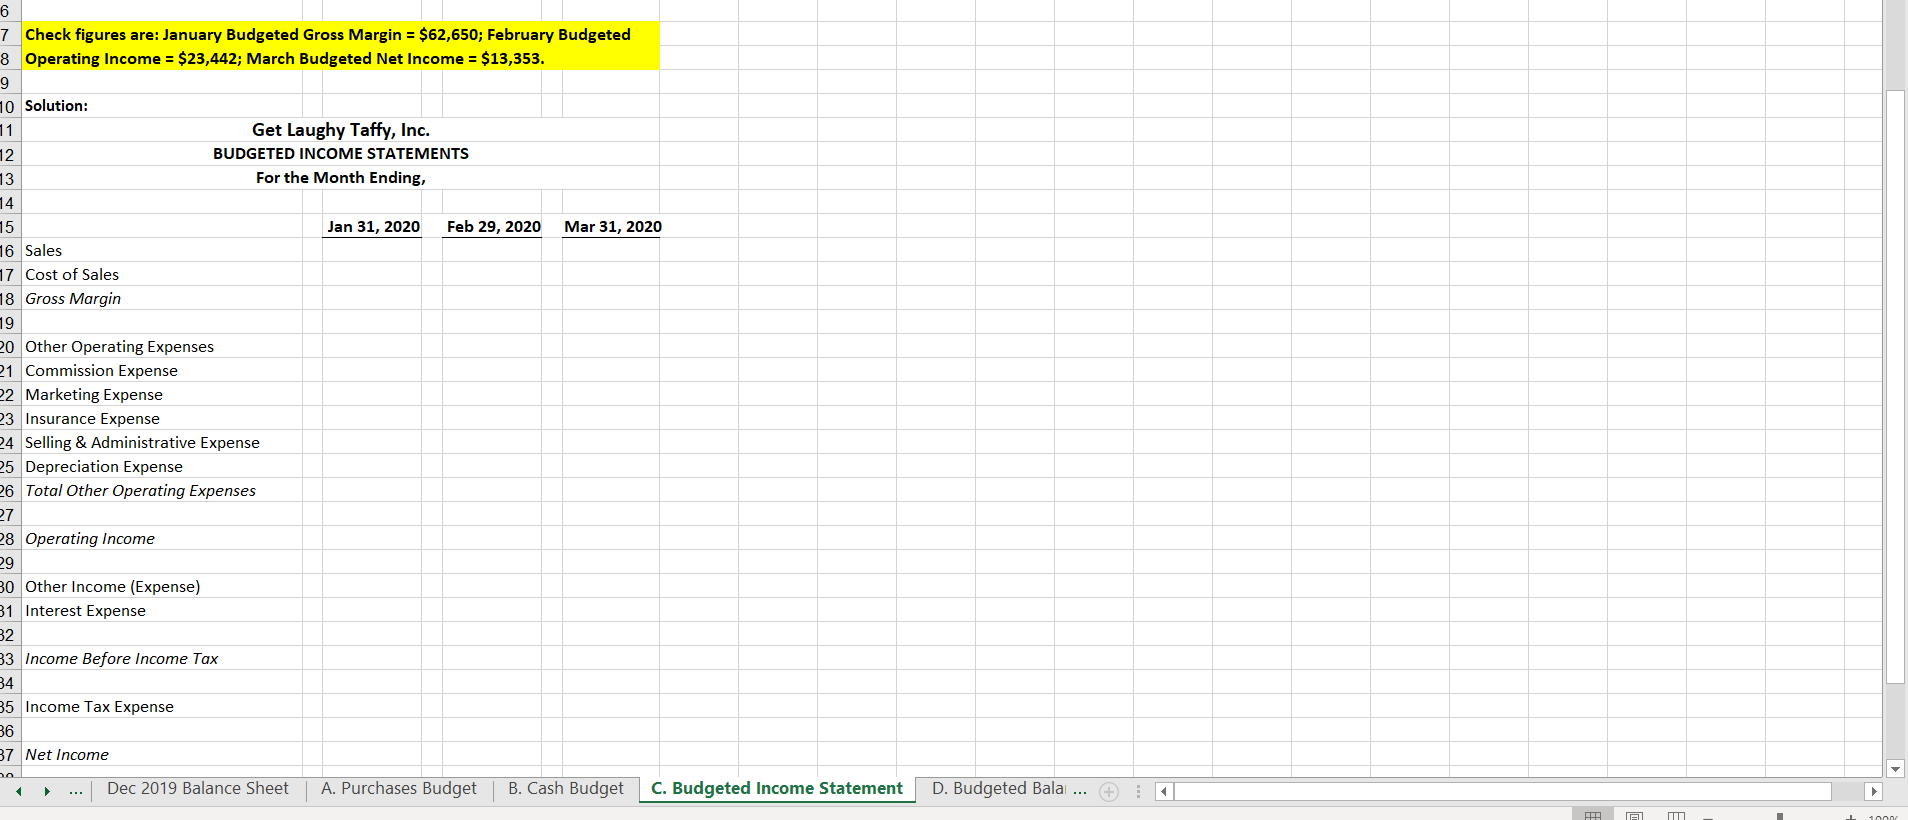Select the row 10 header

[8, 106]
